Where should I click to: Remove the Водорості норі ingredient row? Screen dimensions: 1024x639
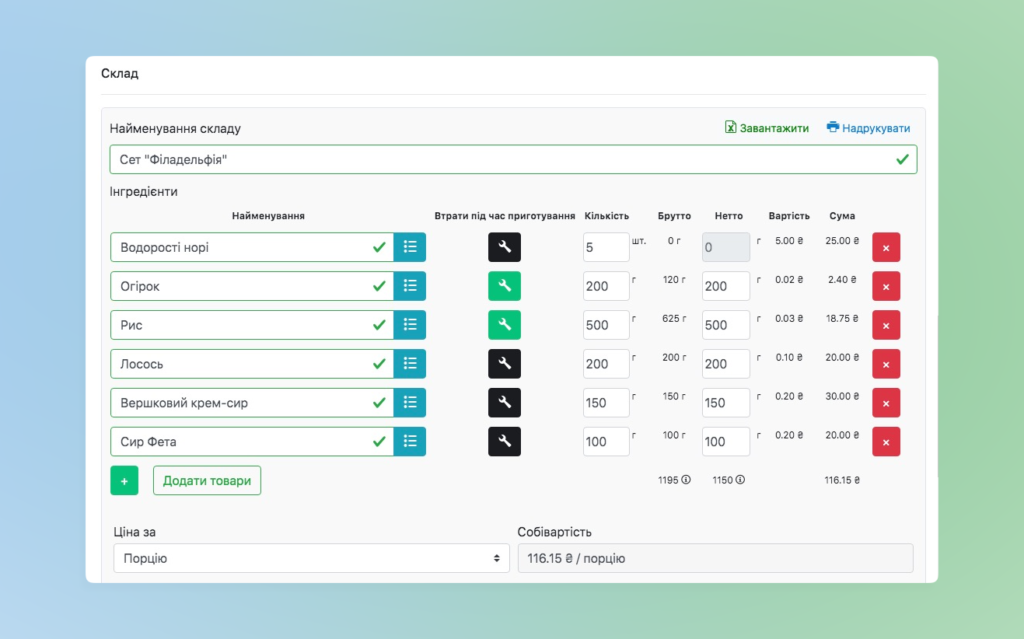(885, 247)
